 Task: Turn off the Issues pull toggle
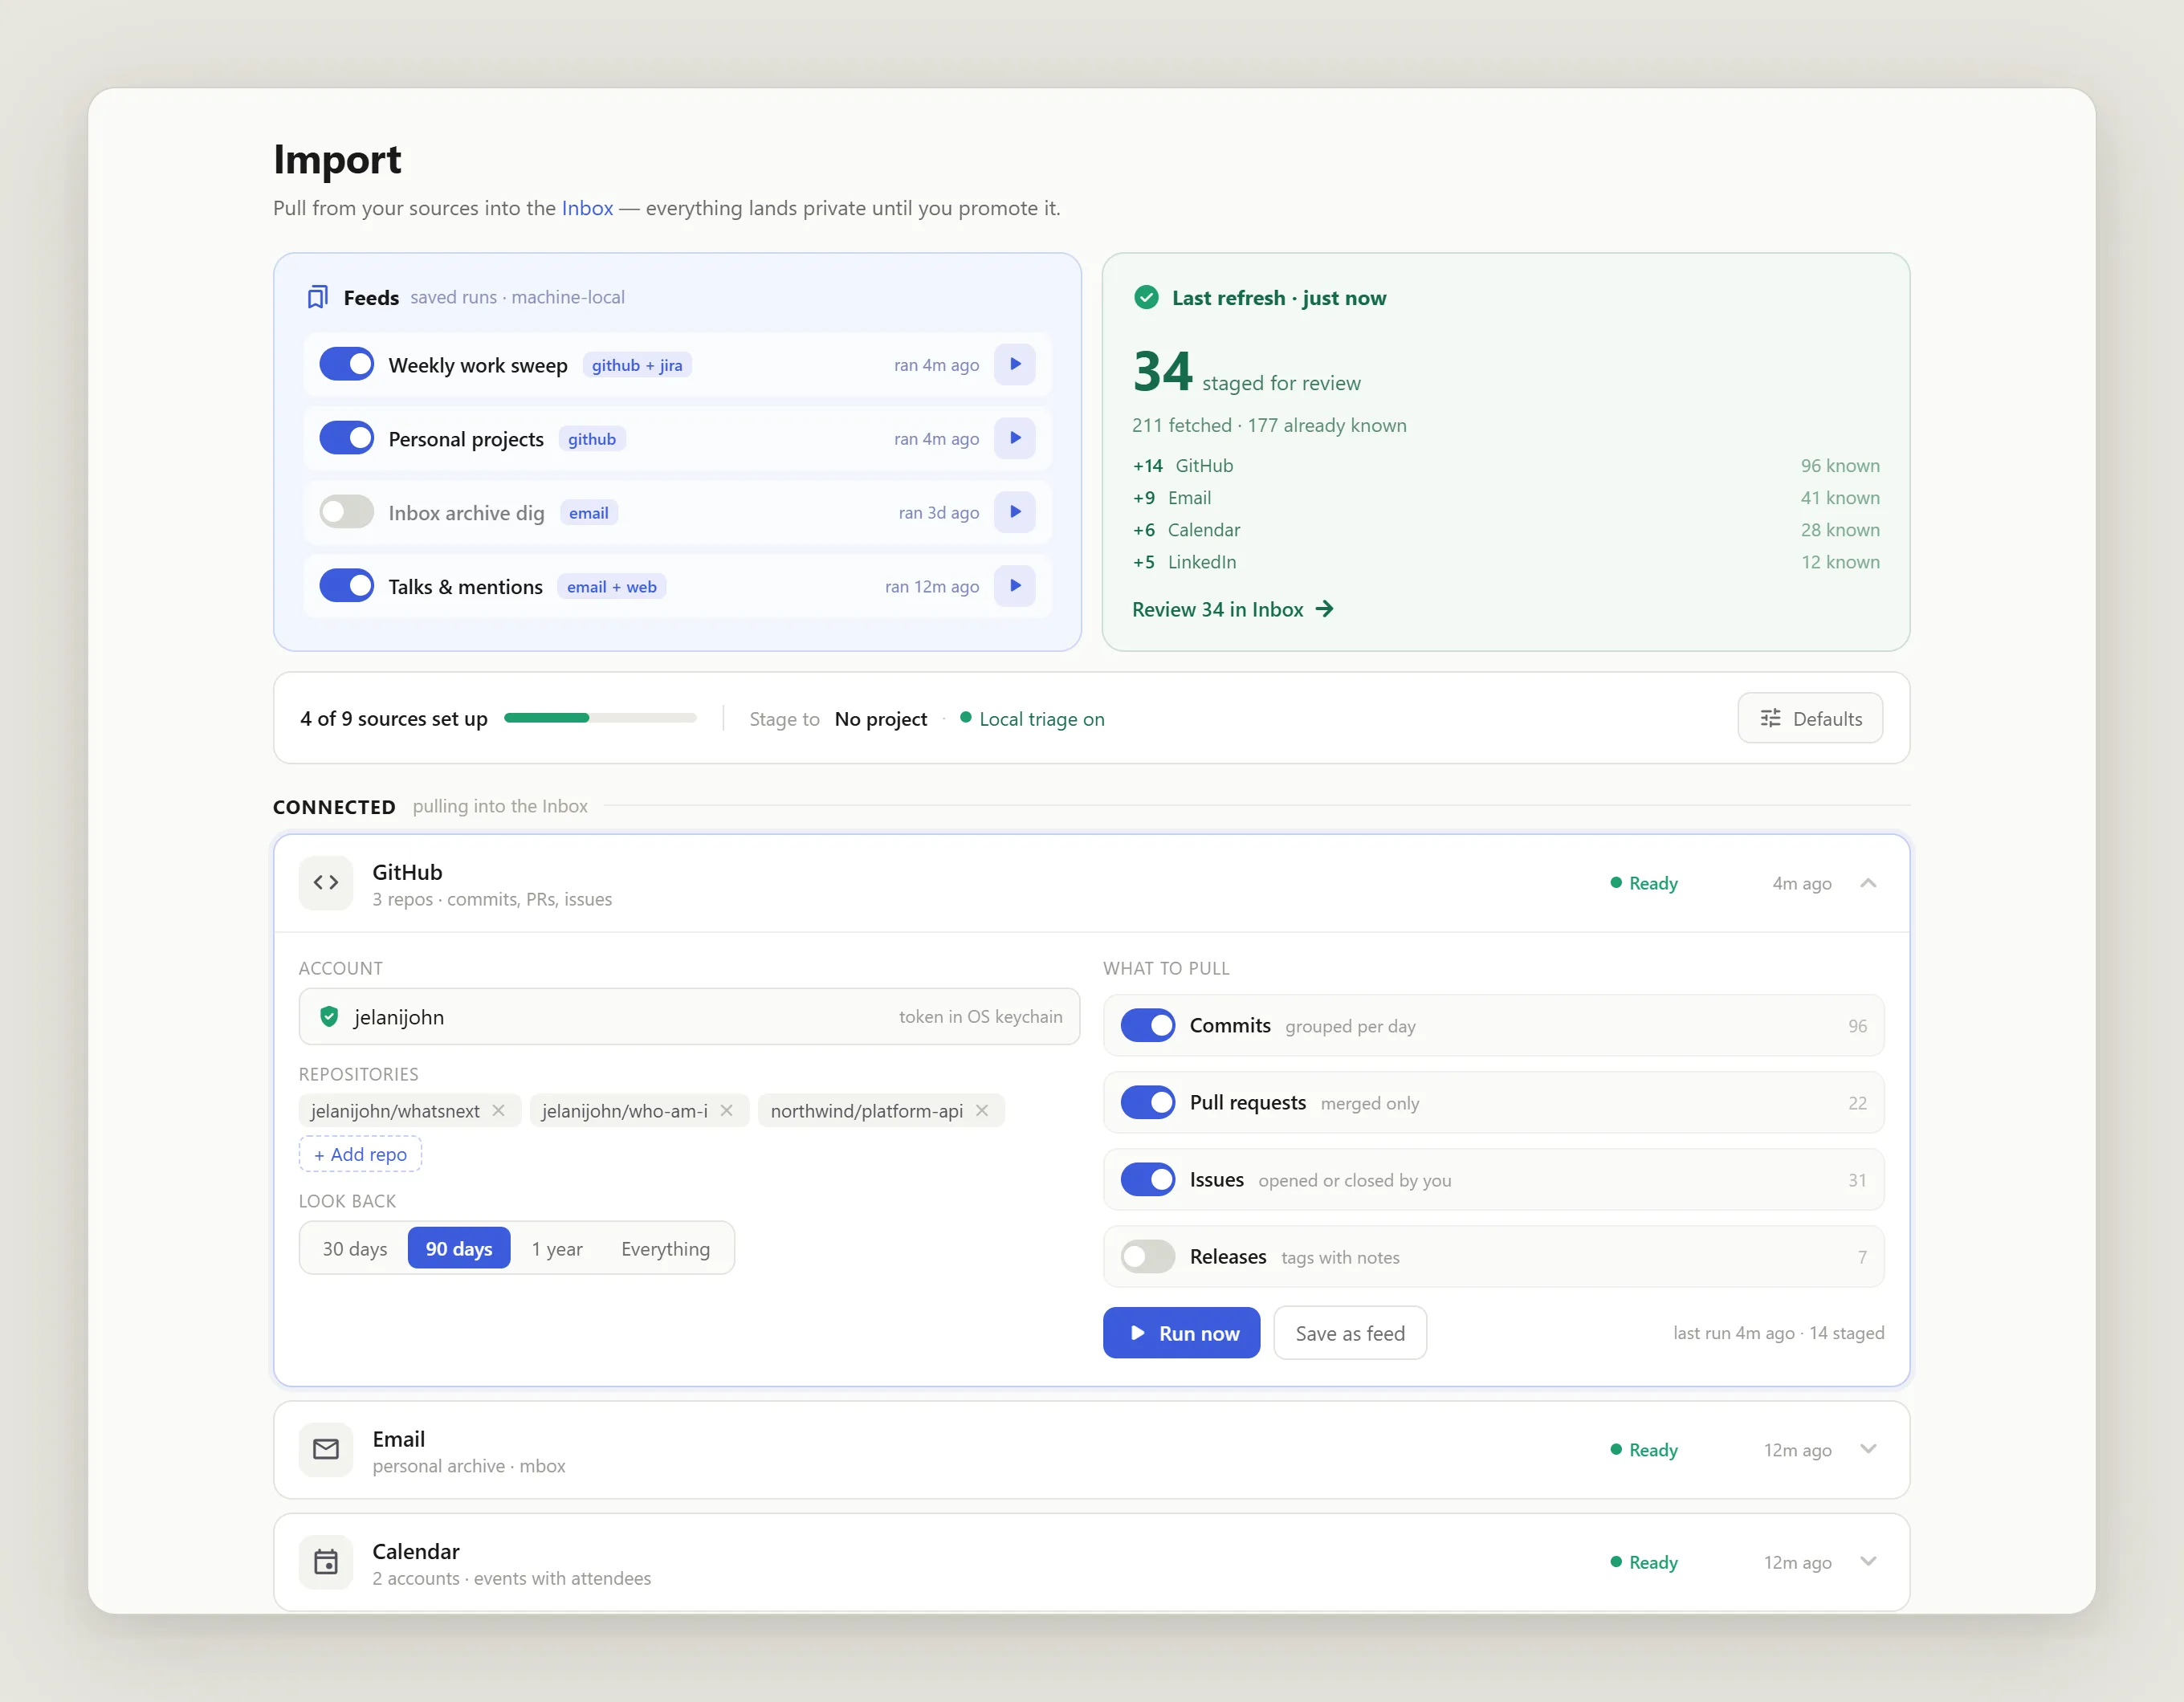click(x=1148, y=1180)
